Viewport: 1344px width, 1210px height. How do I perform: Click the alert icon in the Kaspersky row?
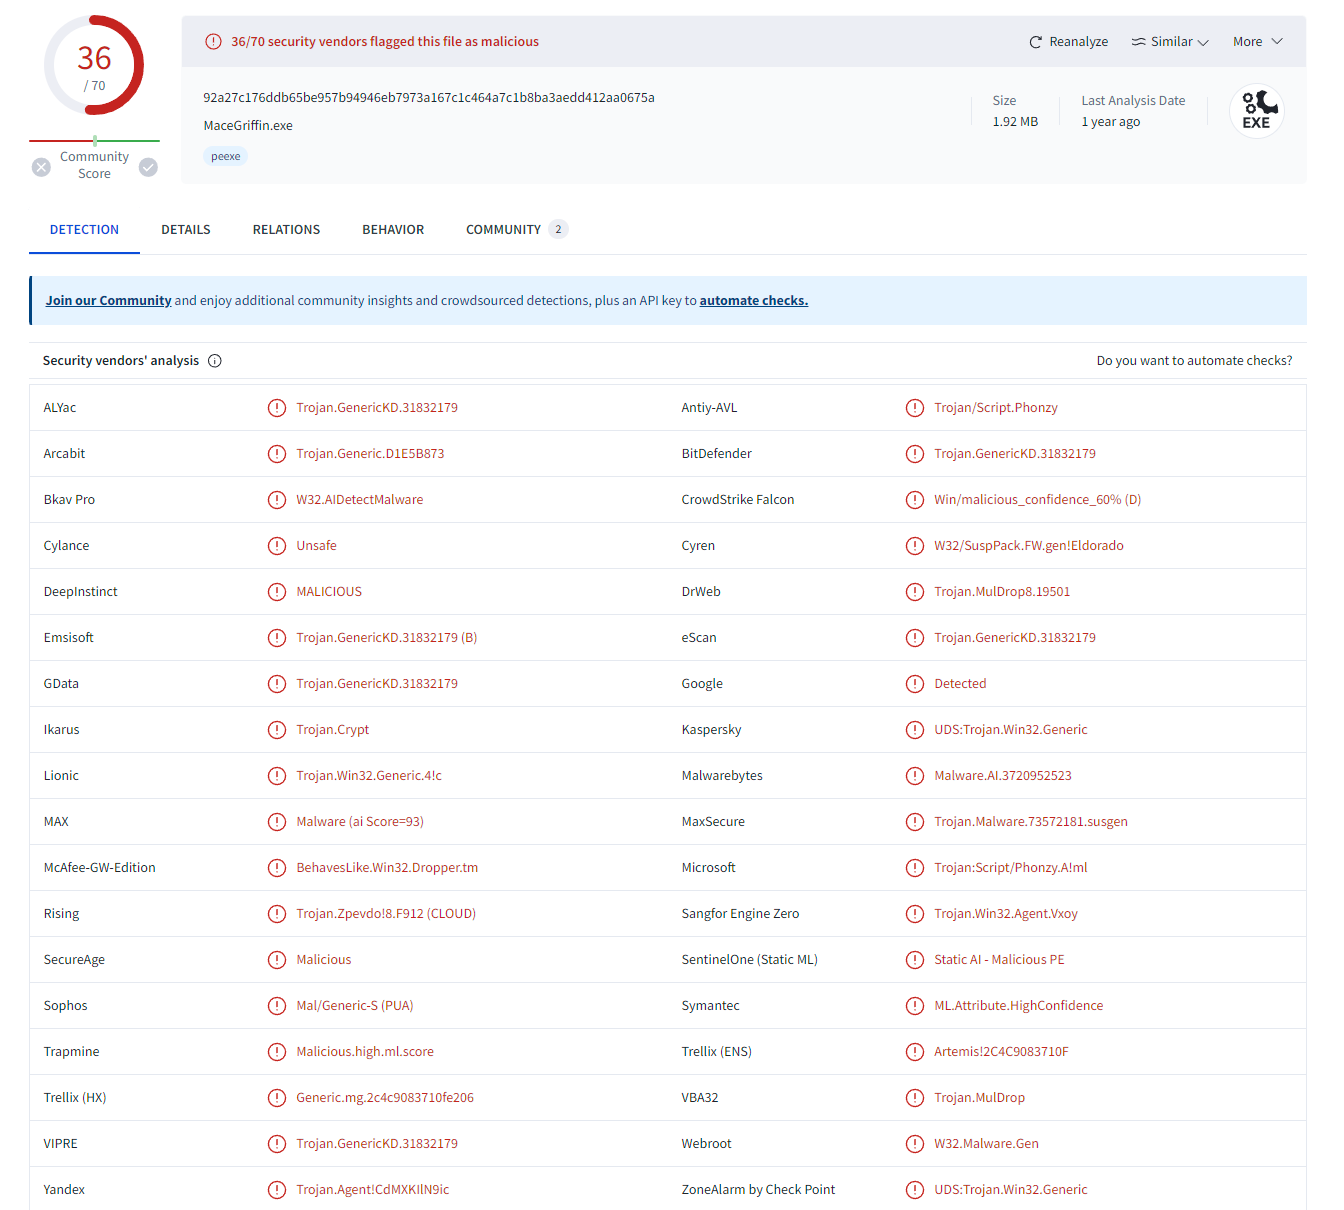[915, 730]
